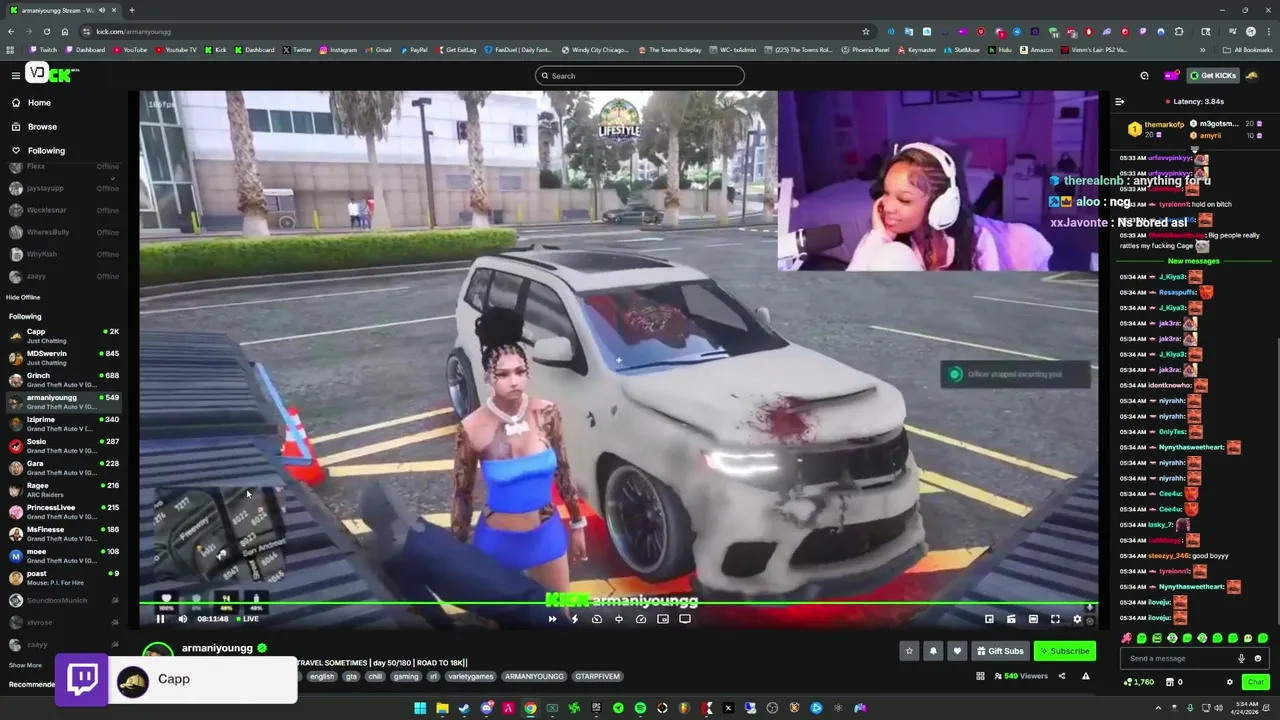This screenshot has width=1280, height=720.
Task: Open Following in Kick sidebar
Action: (46, 151)
